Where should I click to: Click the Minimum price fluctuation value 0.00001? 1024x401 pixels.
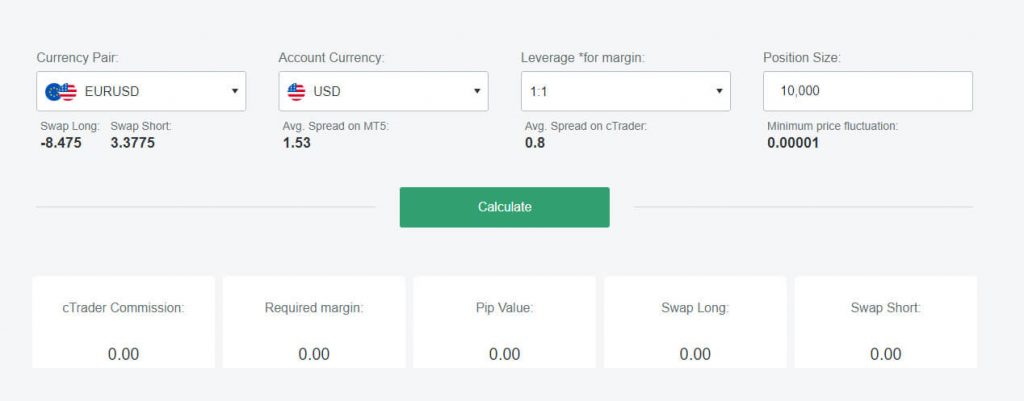(x=793, y=143)
